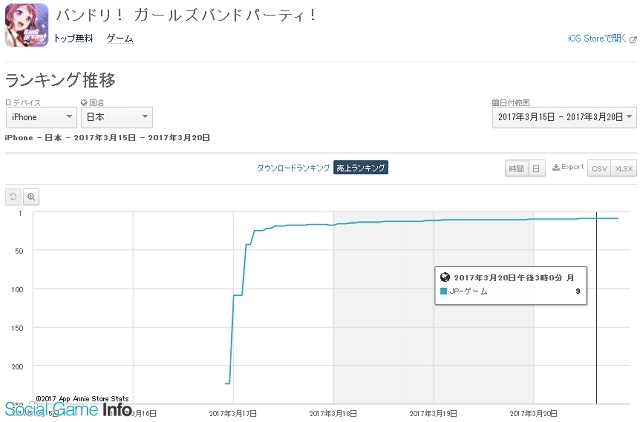The height and width of the screenshot is (422, 640).
Task: Click the chart reset zoom icon
Action: pyautogui.click(x=13, y=197)
